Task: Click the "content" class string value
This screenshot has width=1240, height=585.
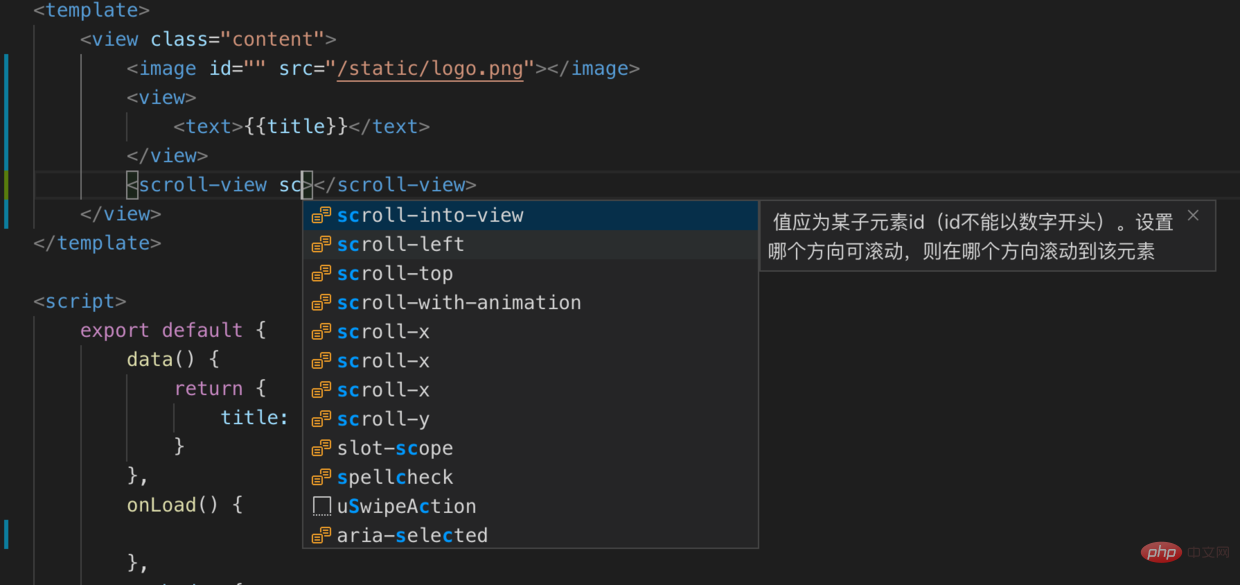Action: (x=272, y=39)
